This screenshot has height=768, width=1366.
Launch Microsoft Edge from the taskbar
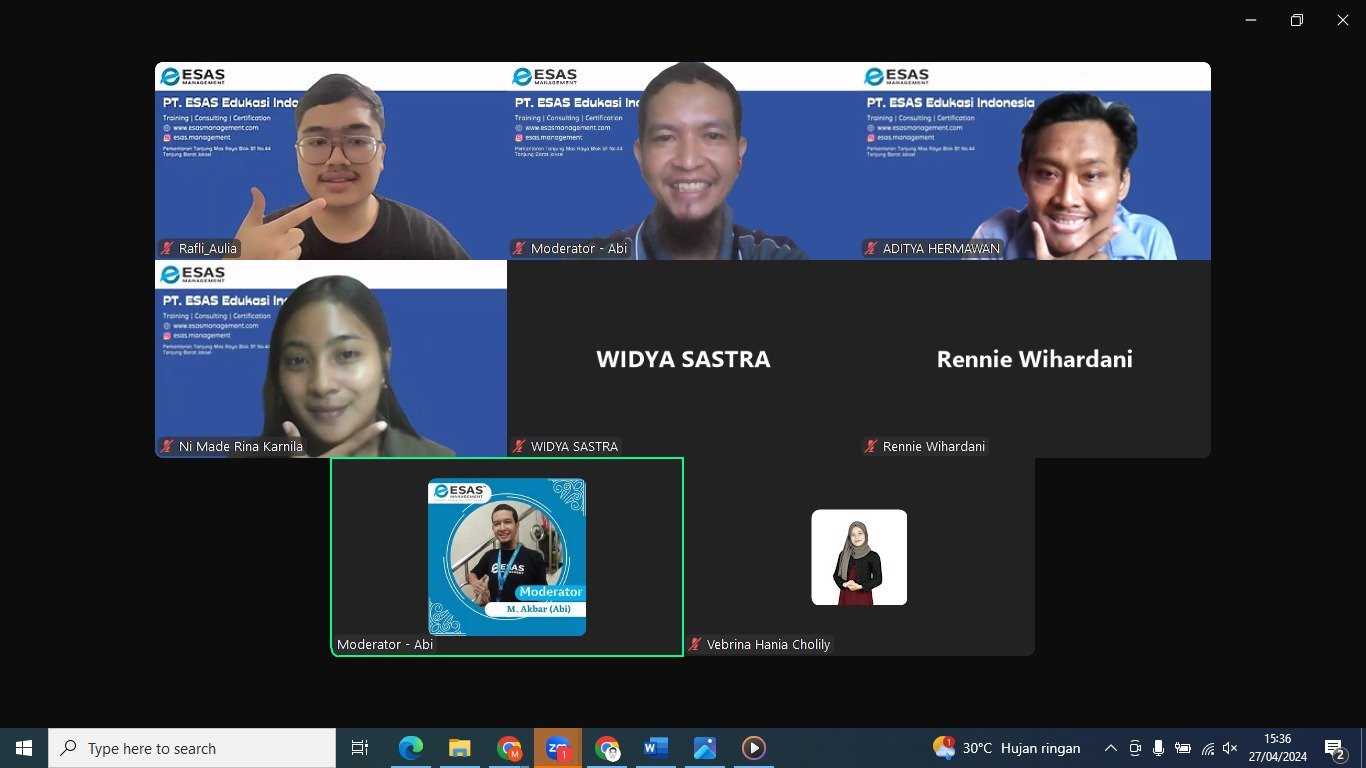(x=410, y=748)
